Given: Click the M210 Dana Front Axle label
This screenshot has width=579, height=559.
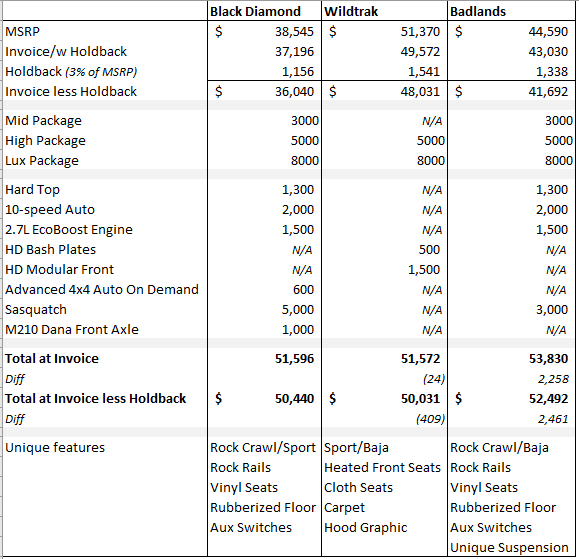Looking at the screenshot, I should [72, 329].
